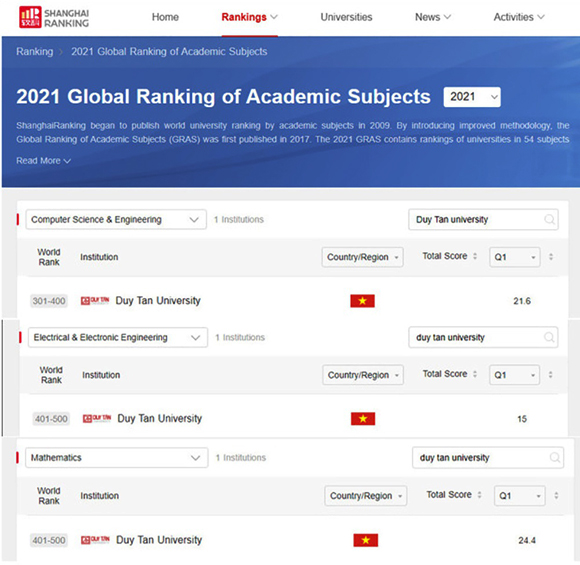Click the 24.4 score value
Image resolution: width=580 pixels, height=565 pixels.
click(x=527, y=540)
